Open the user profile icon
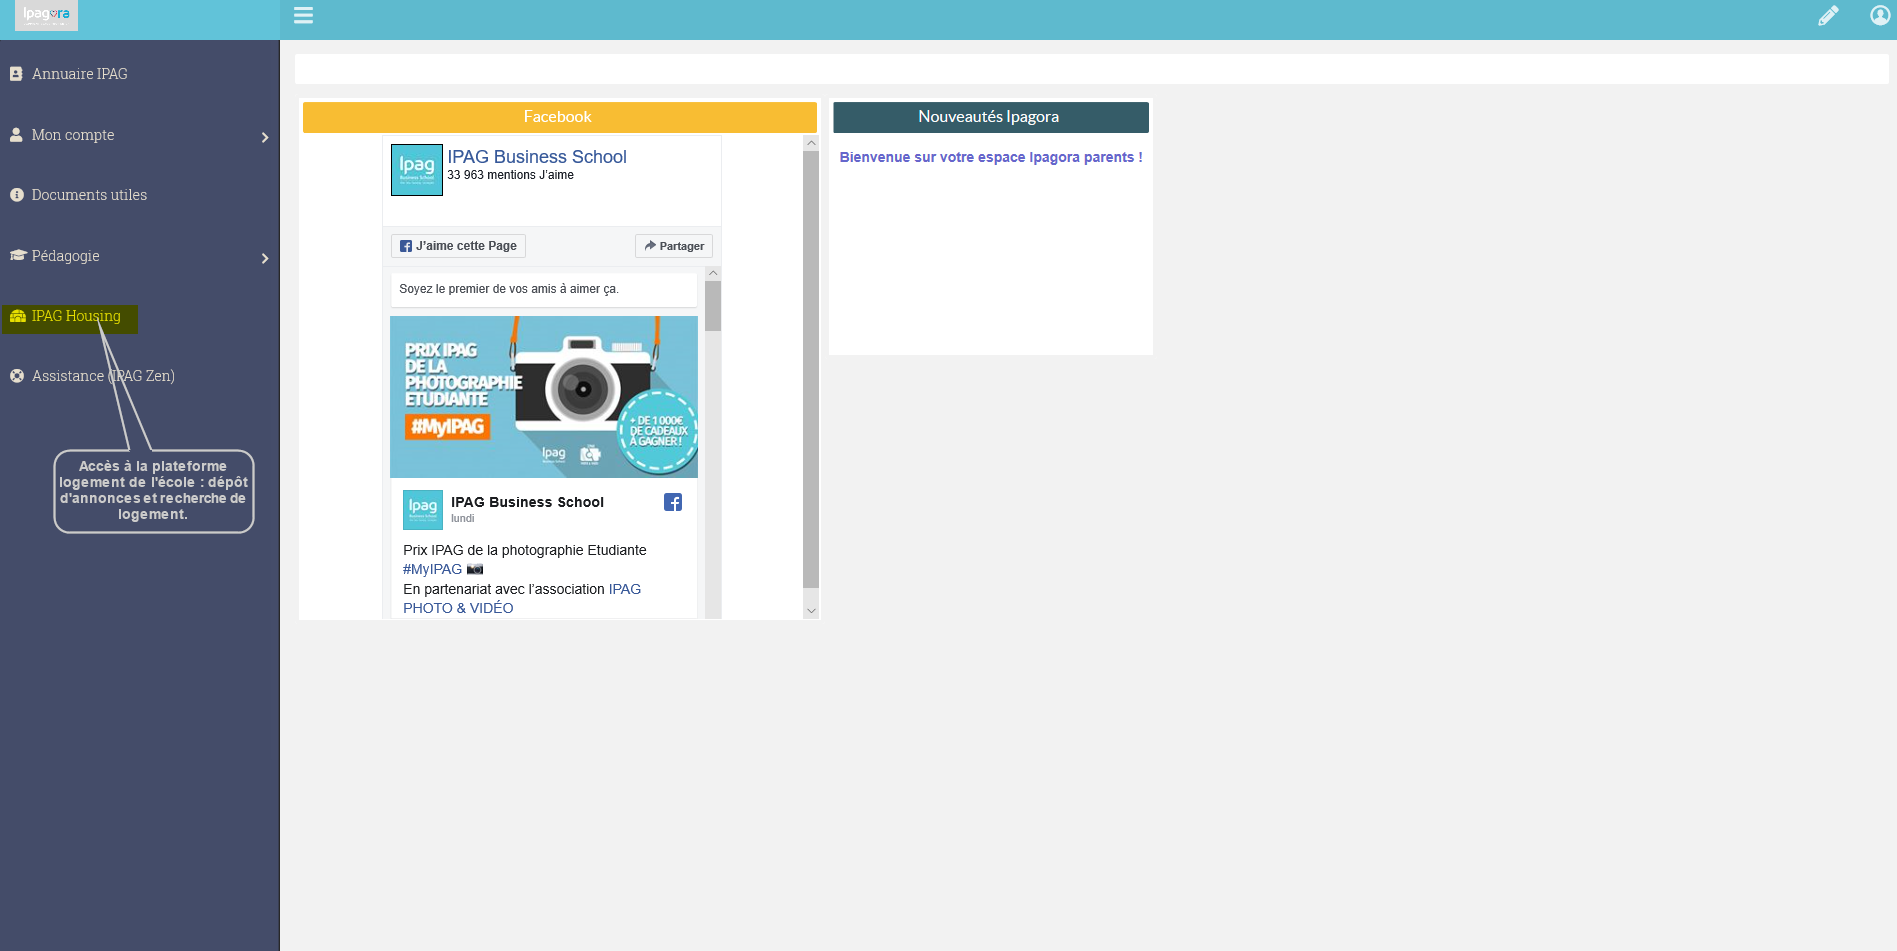The height and width of the screenshot is (951, 1897). (1880, 15)
